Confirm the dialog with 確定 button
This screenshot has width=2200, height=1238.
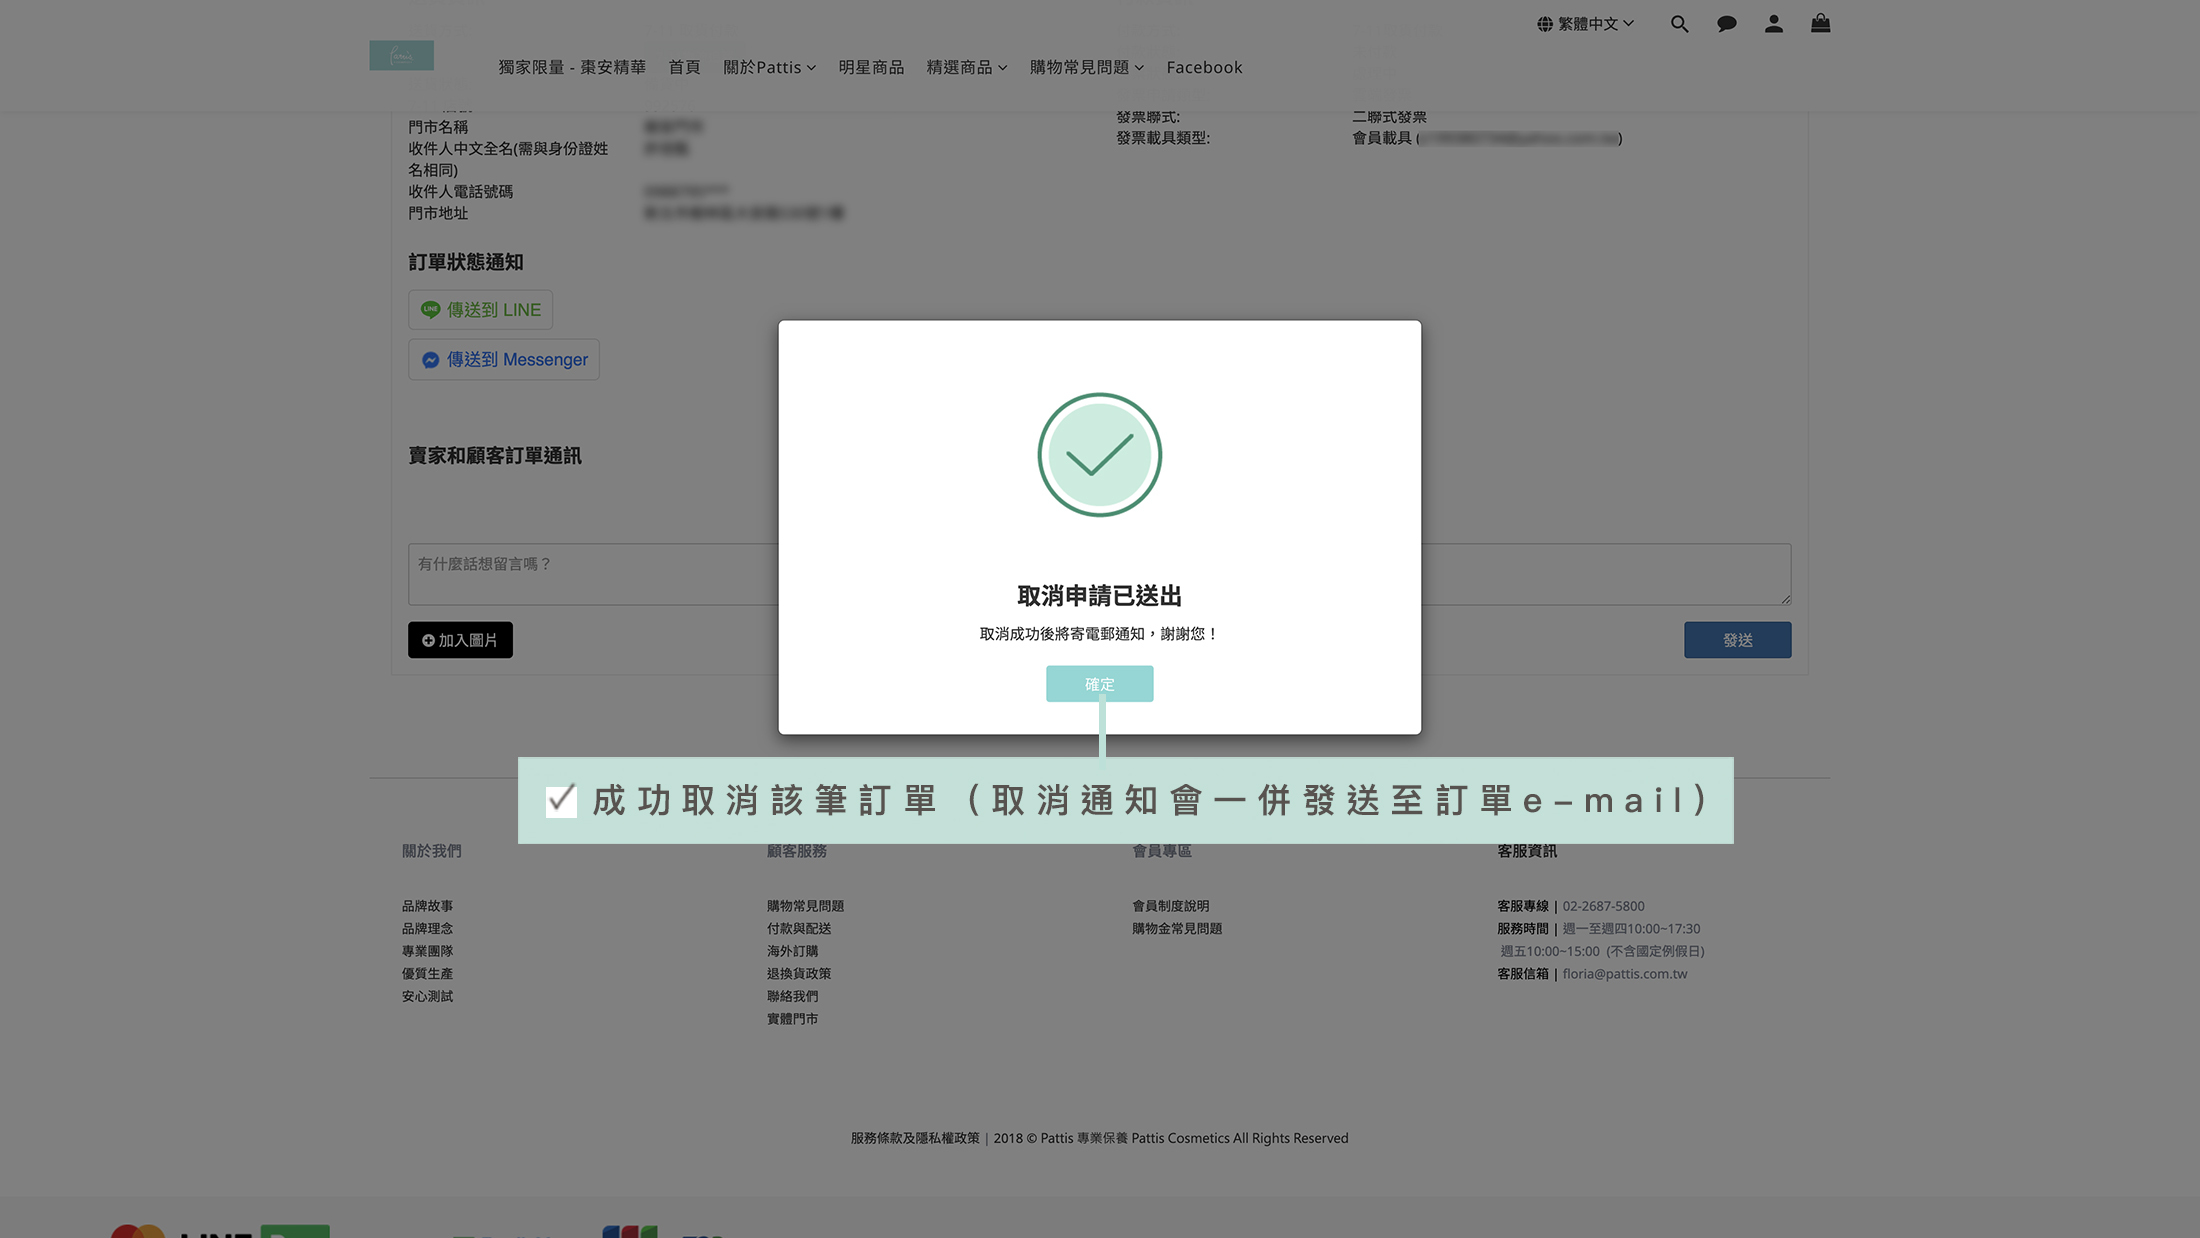pyautogui.click(x=1099, y=684)
